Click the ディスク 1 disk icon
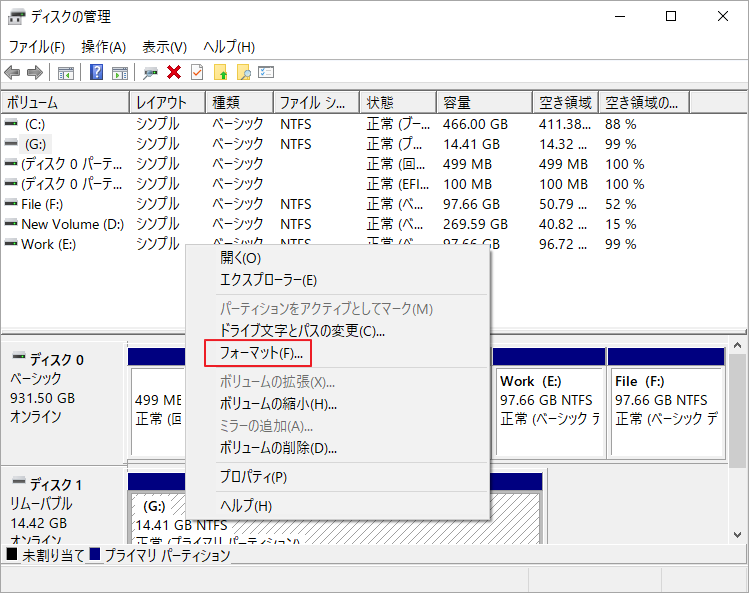The width and height of the screenshot is (749, 593). [x=19, y=481]
